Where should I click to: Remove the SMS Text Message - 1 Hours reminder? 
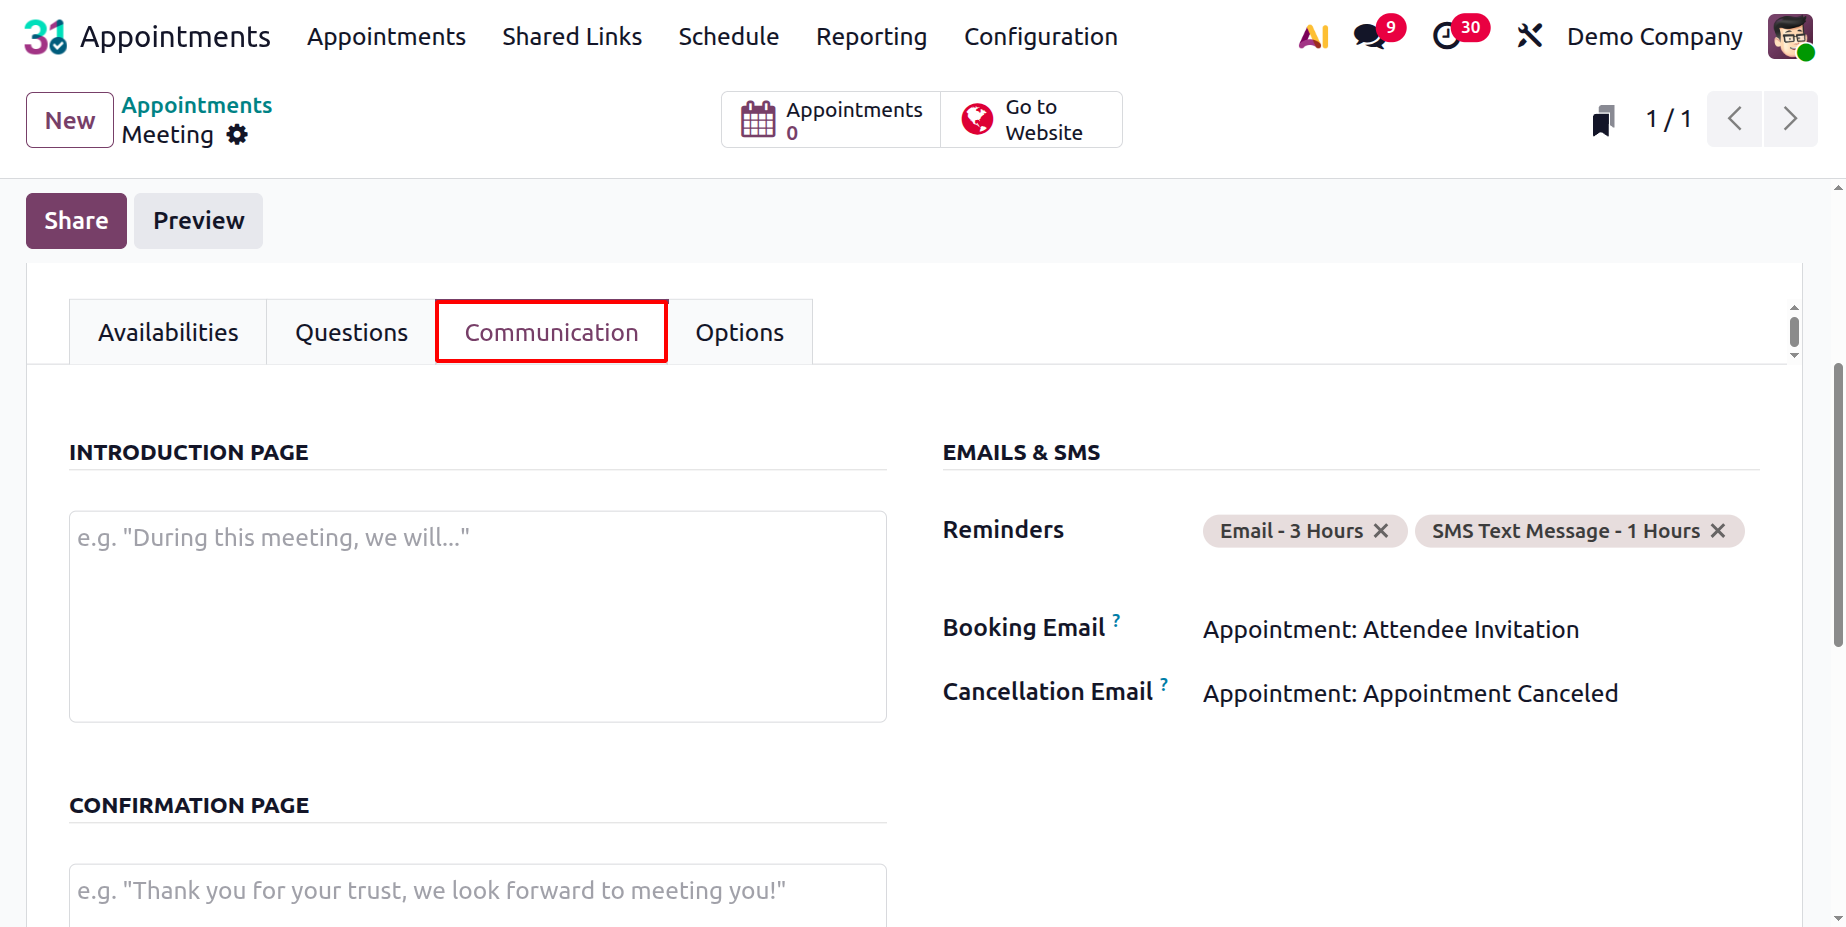tap(1718, 531)
